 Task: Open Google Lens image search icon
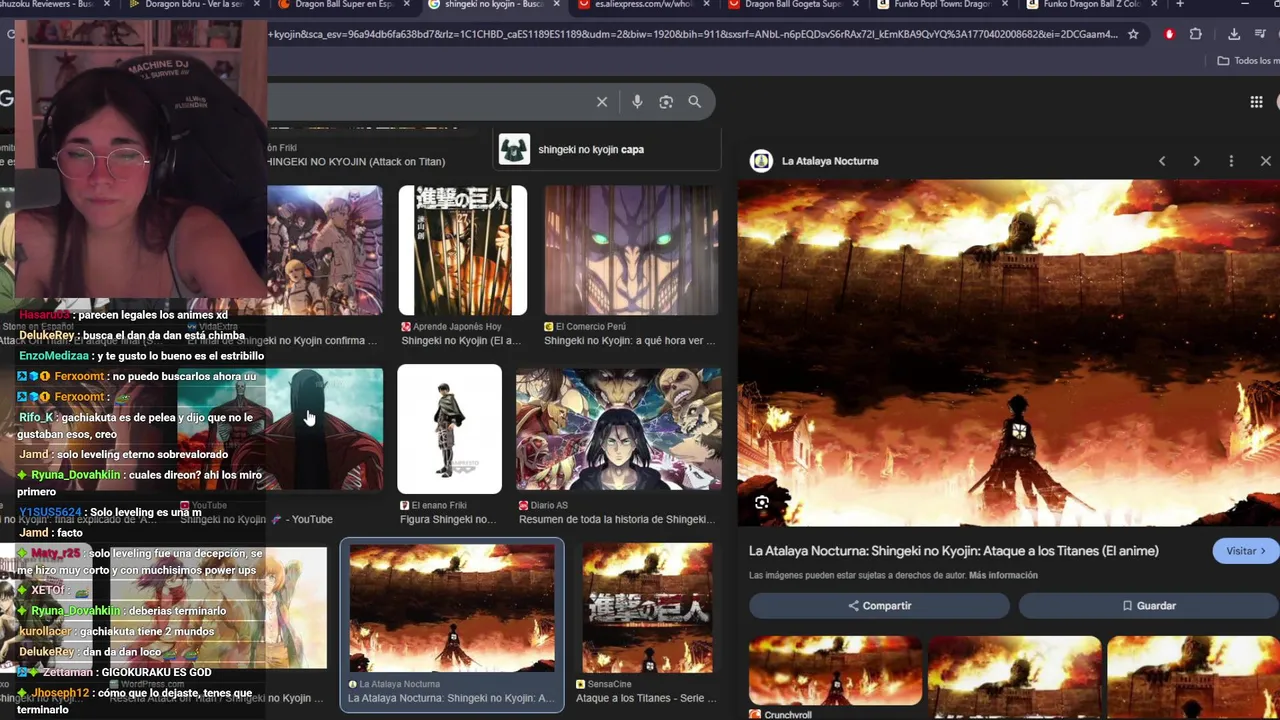[x=666, y=102]
